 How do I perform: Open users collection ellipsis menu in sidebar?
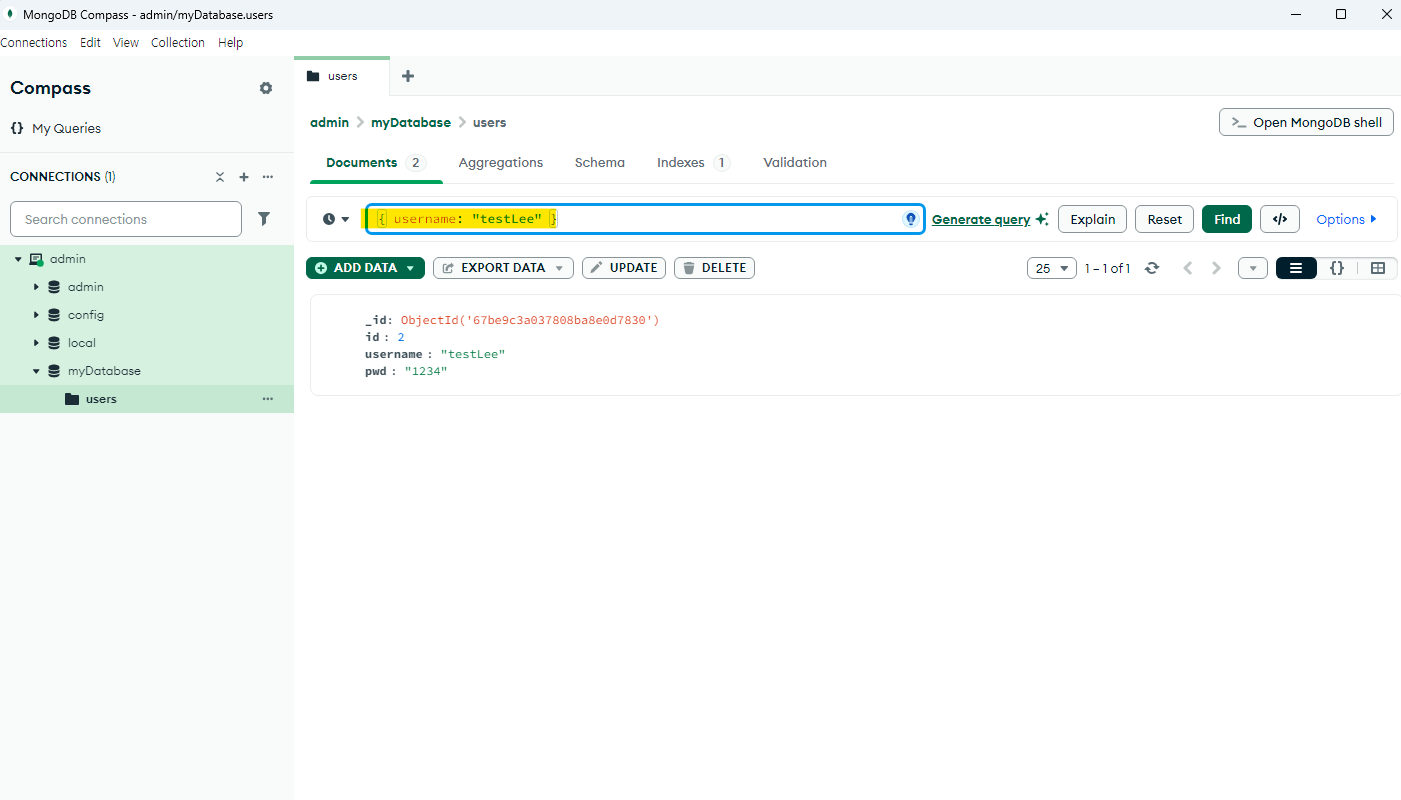[x=268, y=399]
